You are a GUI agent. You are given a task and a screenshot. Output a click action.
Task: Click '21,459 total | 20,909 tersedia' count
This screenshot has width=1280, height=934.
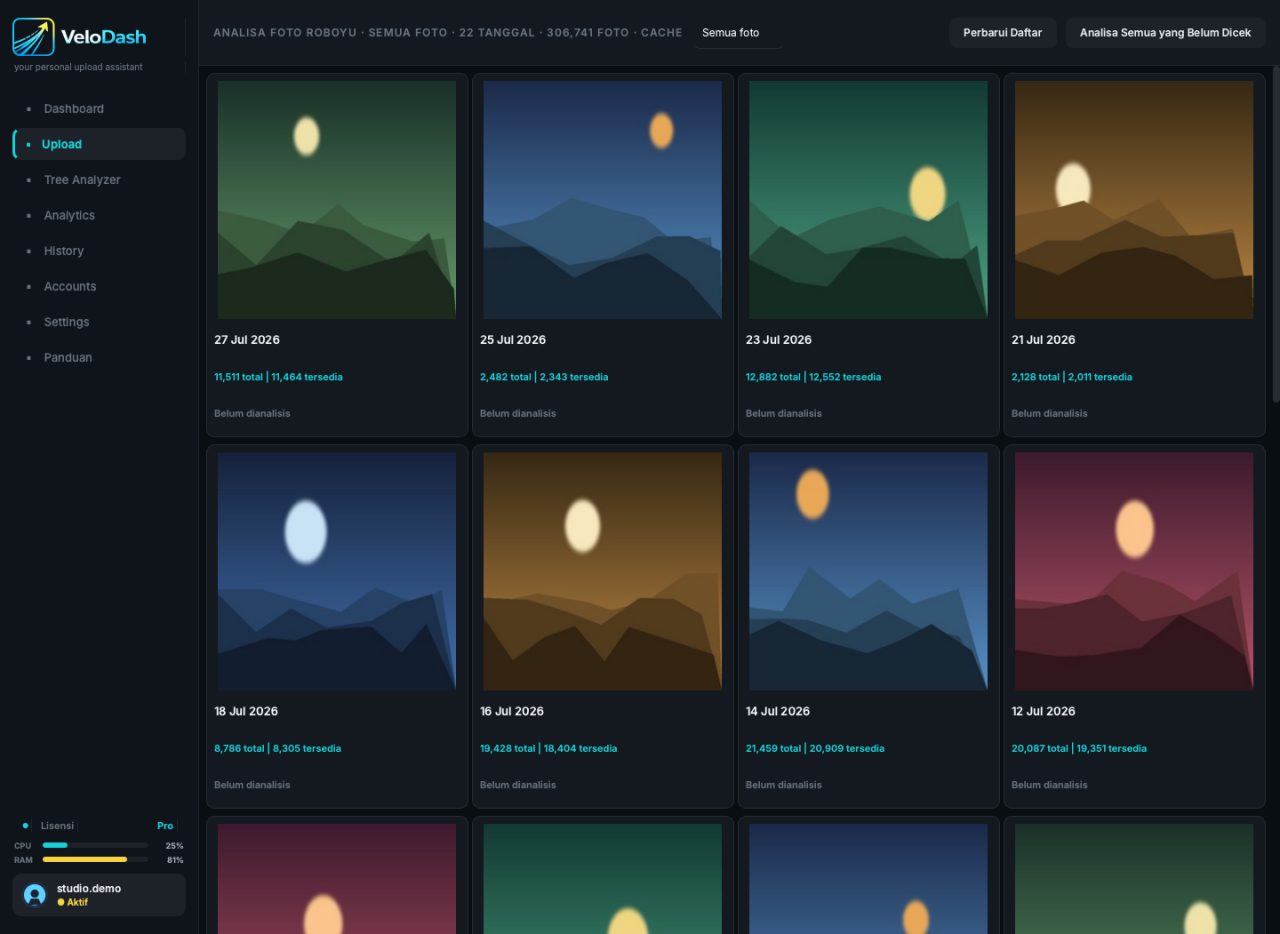(x=815, y=748)
